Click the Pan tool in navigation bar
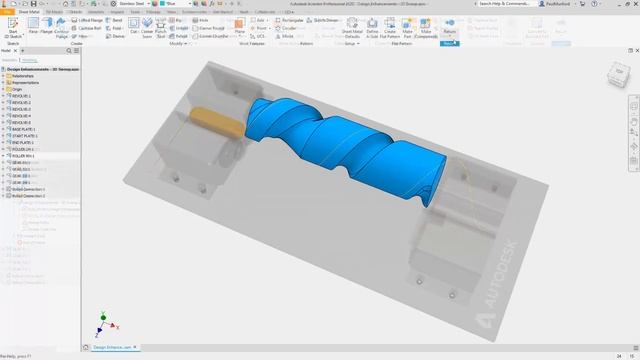Image resolution: width=640 pixels, height=360 pixels. [634, 121]
